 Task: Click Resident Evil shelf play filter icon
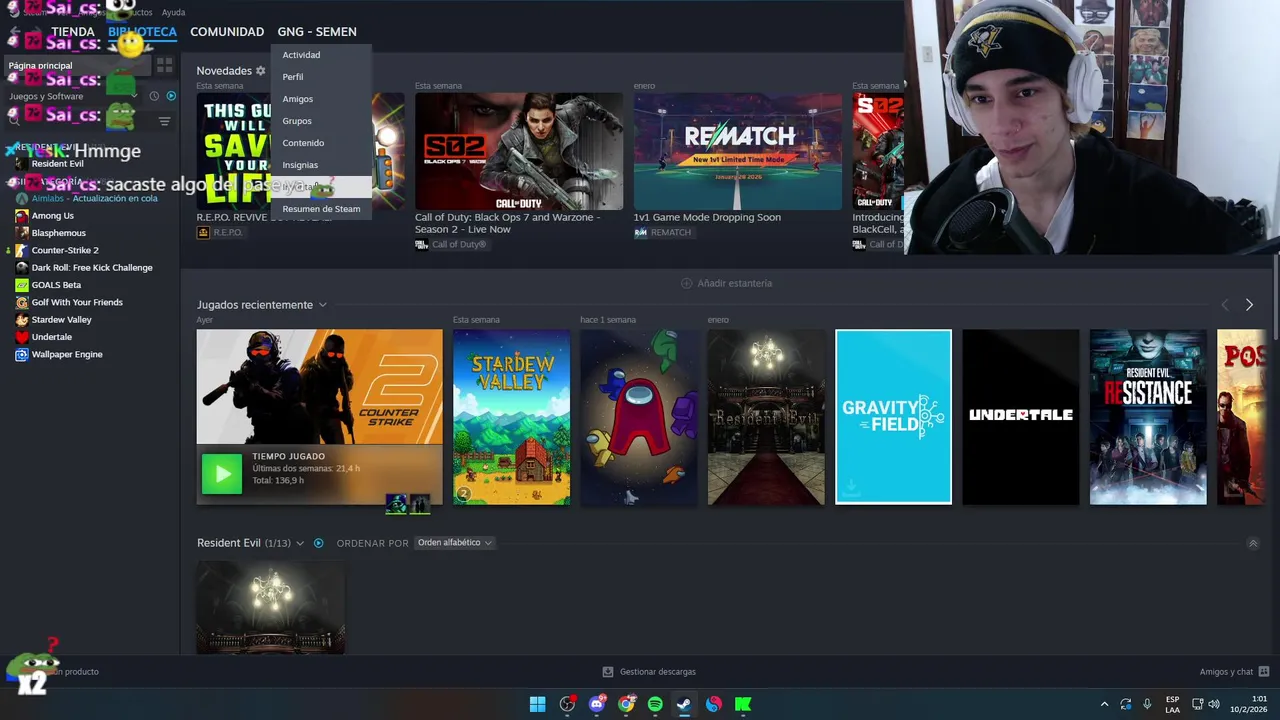click(x=319, y=543)
